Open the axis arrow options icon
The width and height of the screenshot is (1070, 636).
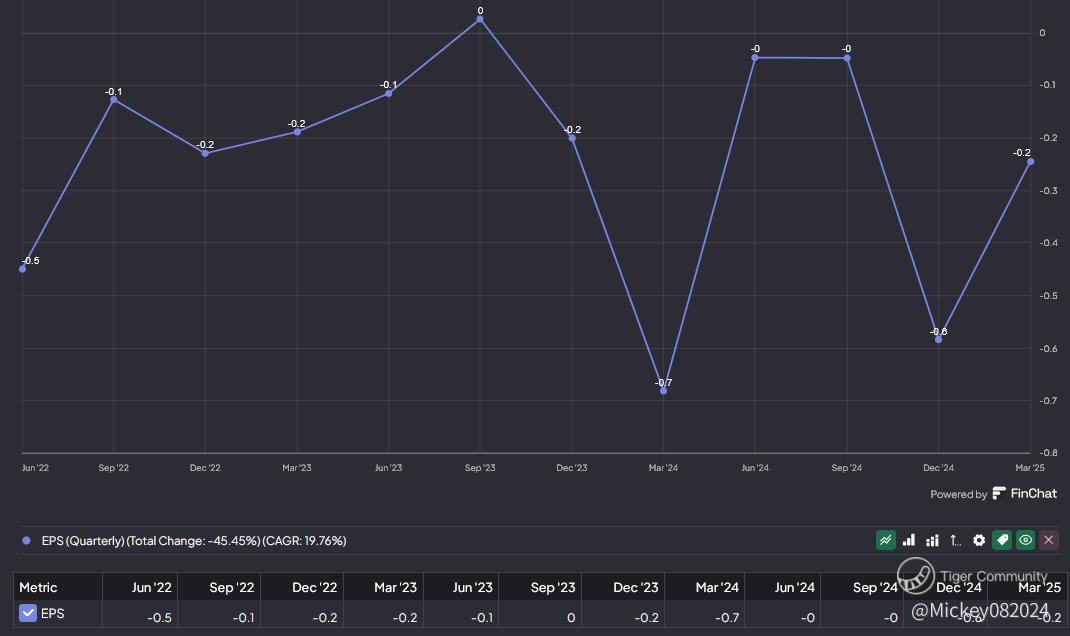[955, 540]
